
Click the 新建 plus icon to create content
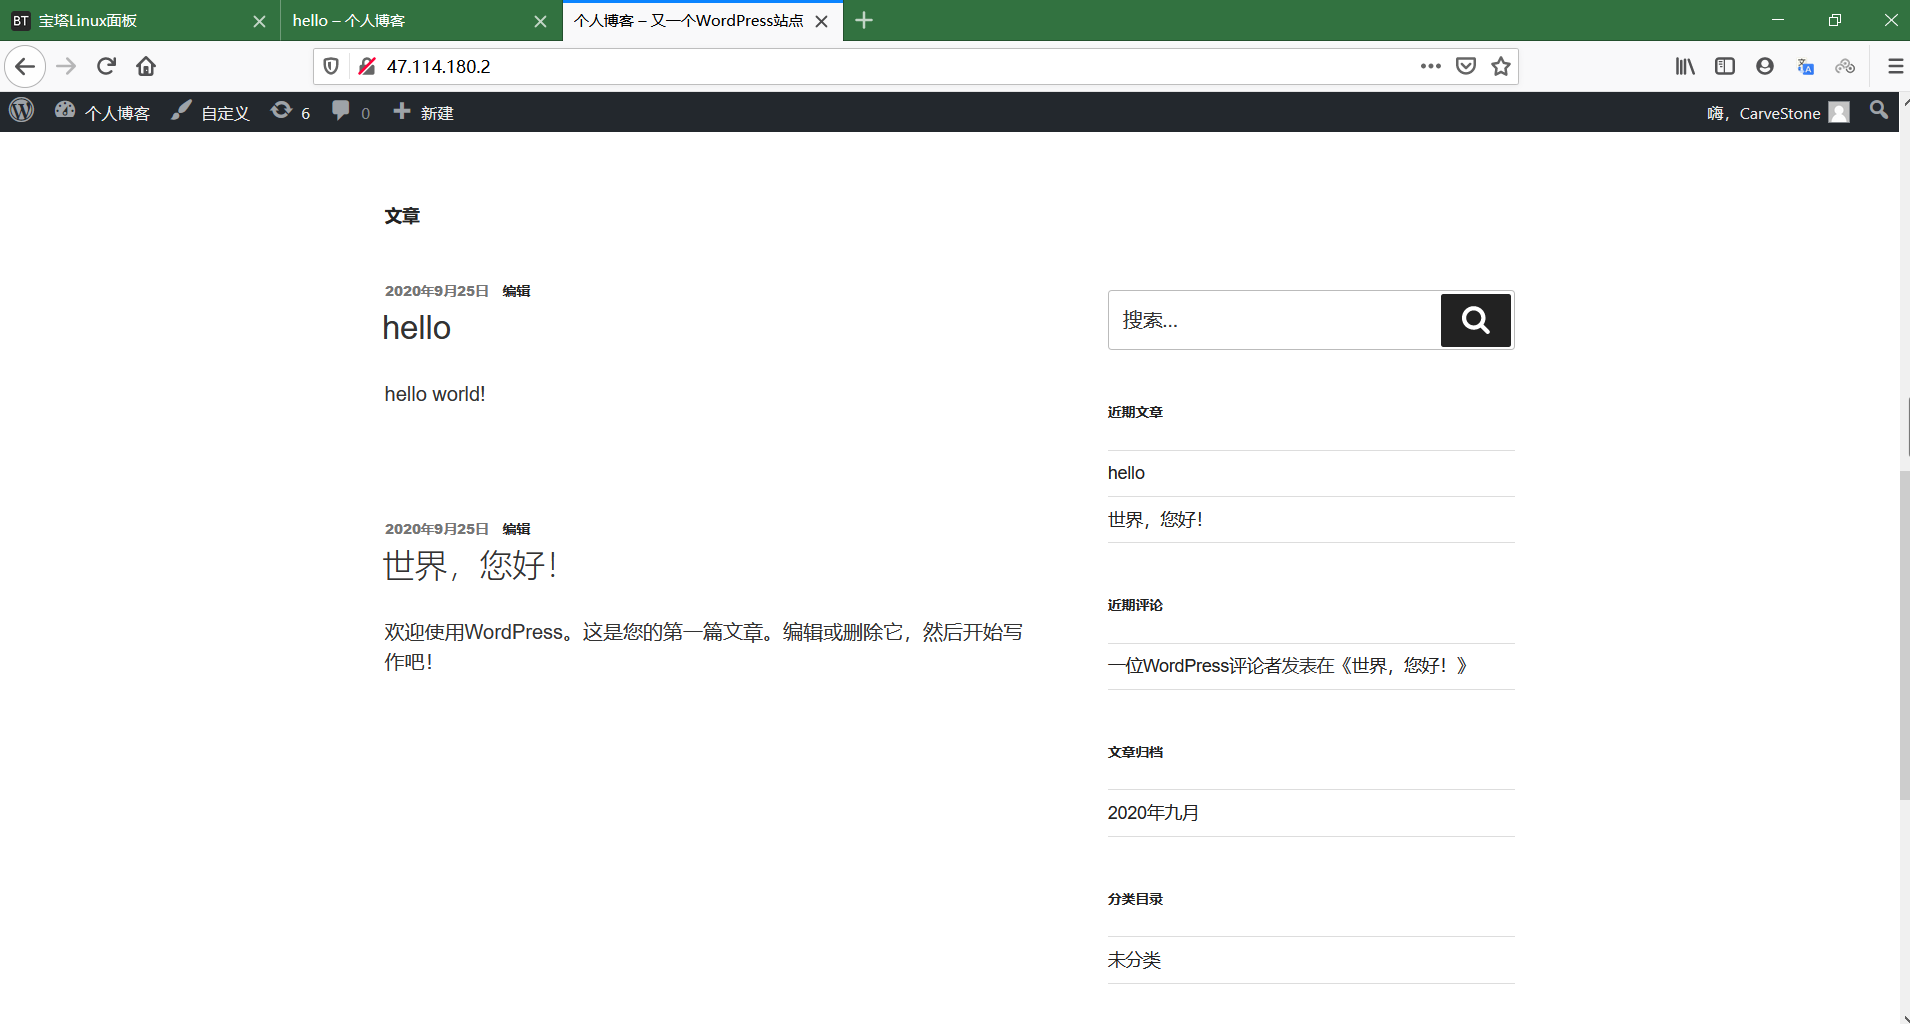tap(401, 111)
